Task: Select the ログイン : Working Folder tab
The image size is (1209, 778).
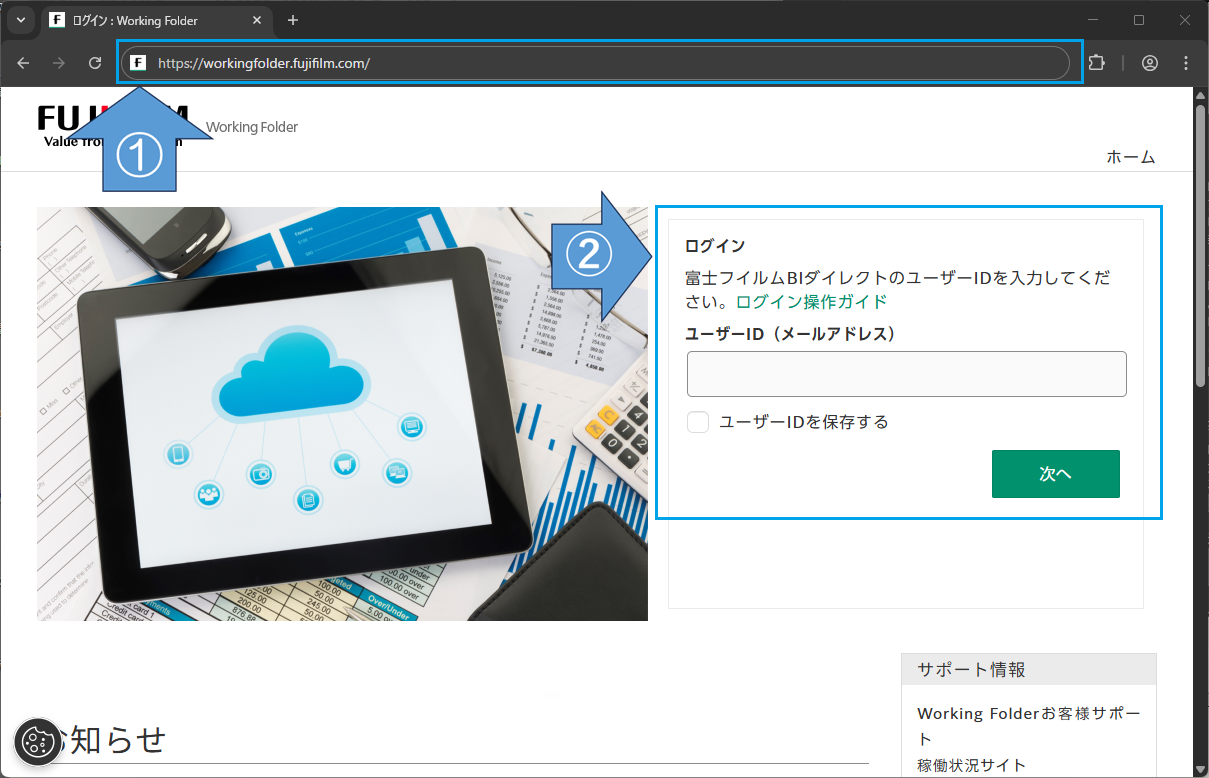Action: click(x=155, y=20)
